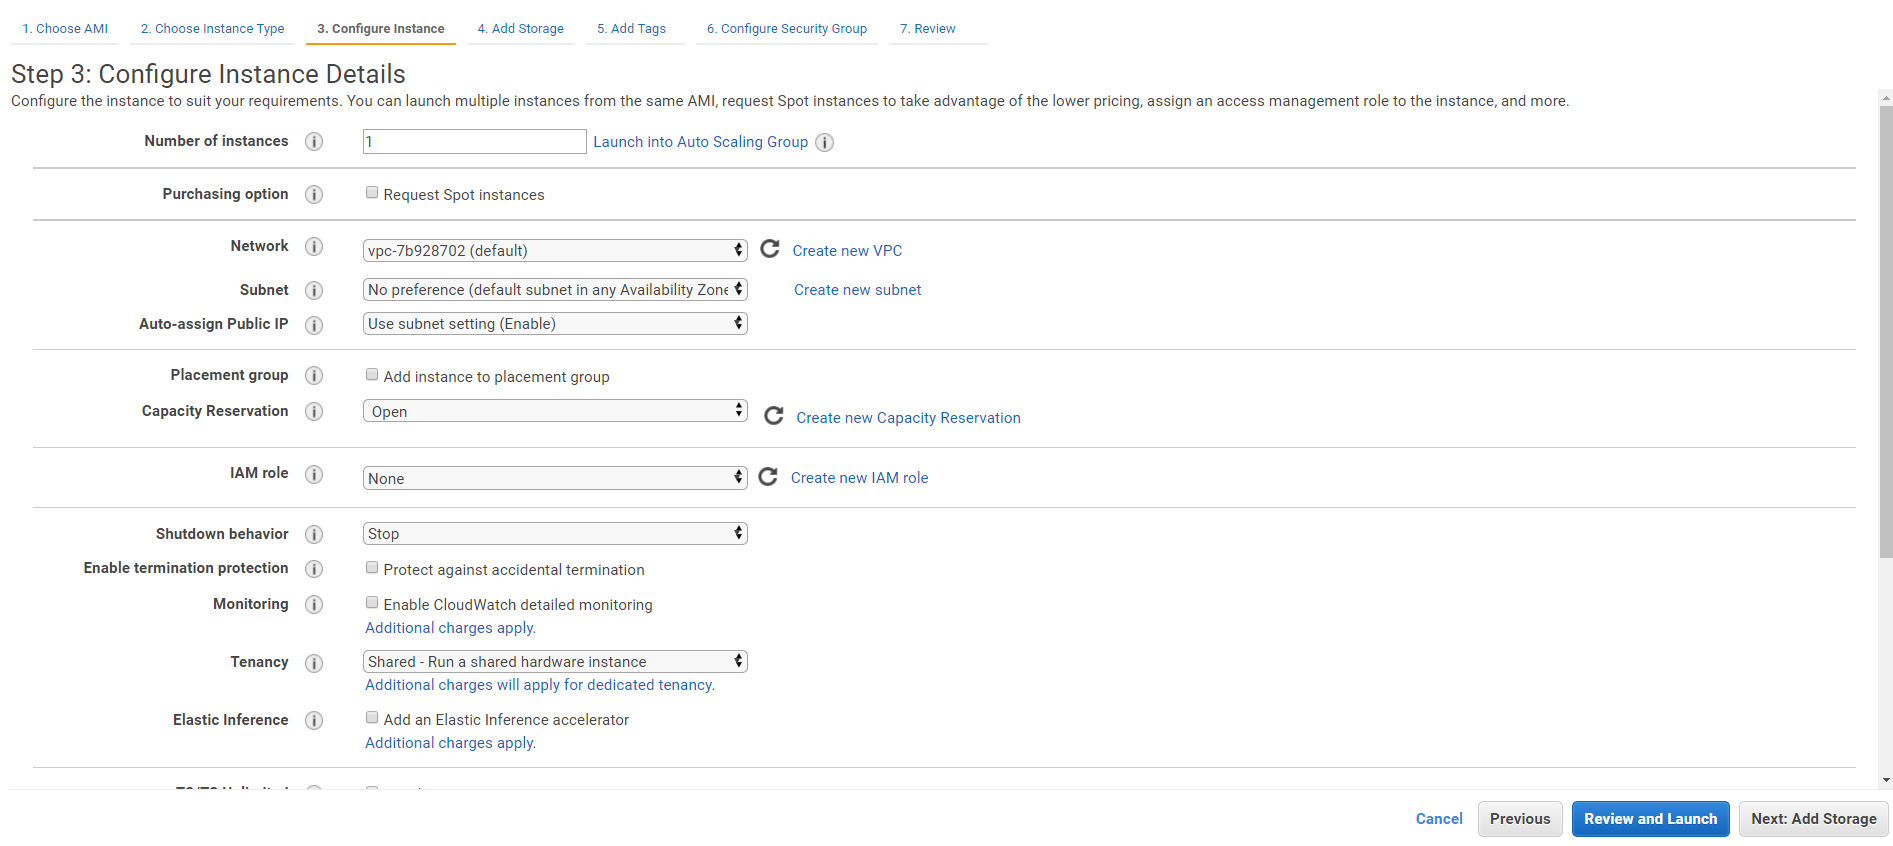Refresh the VPC network list
This screenshot has height=846, width=1893.
[x=770, y=249]
